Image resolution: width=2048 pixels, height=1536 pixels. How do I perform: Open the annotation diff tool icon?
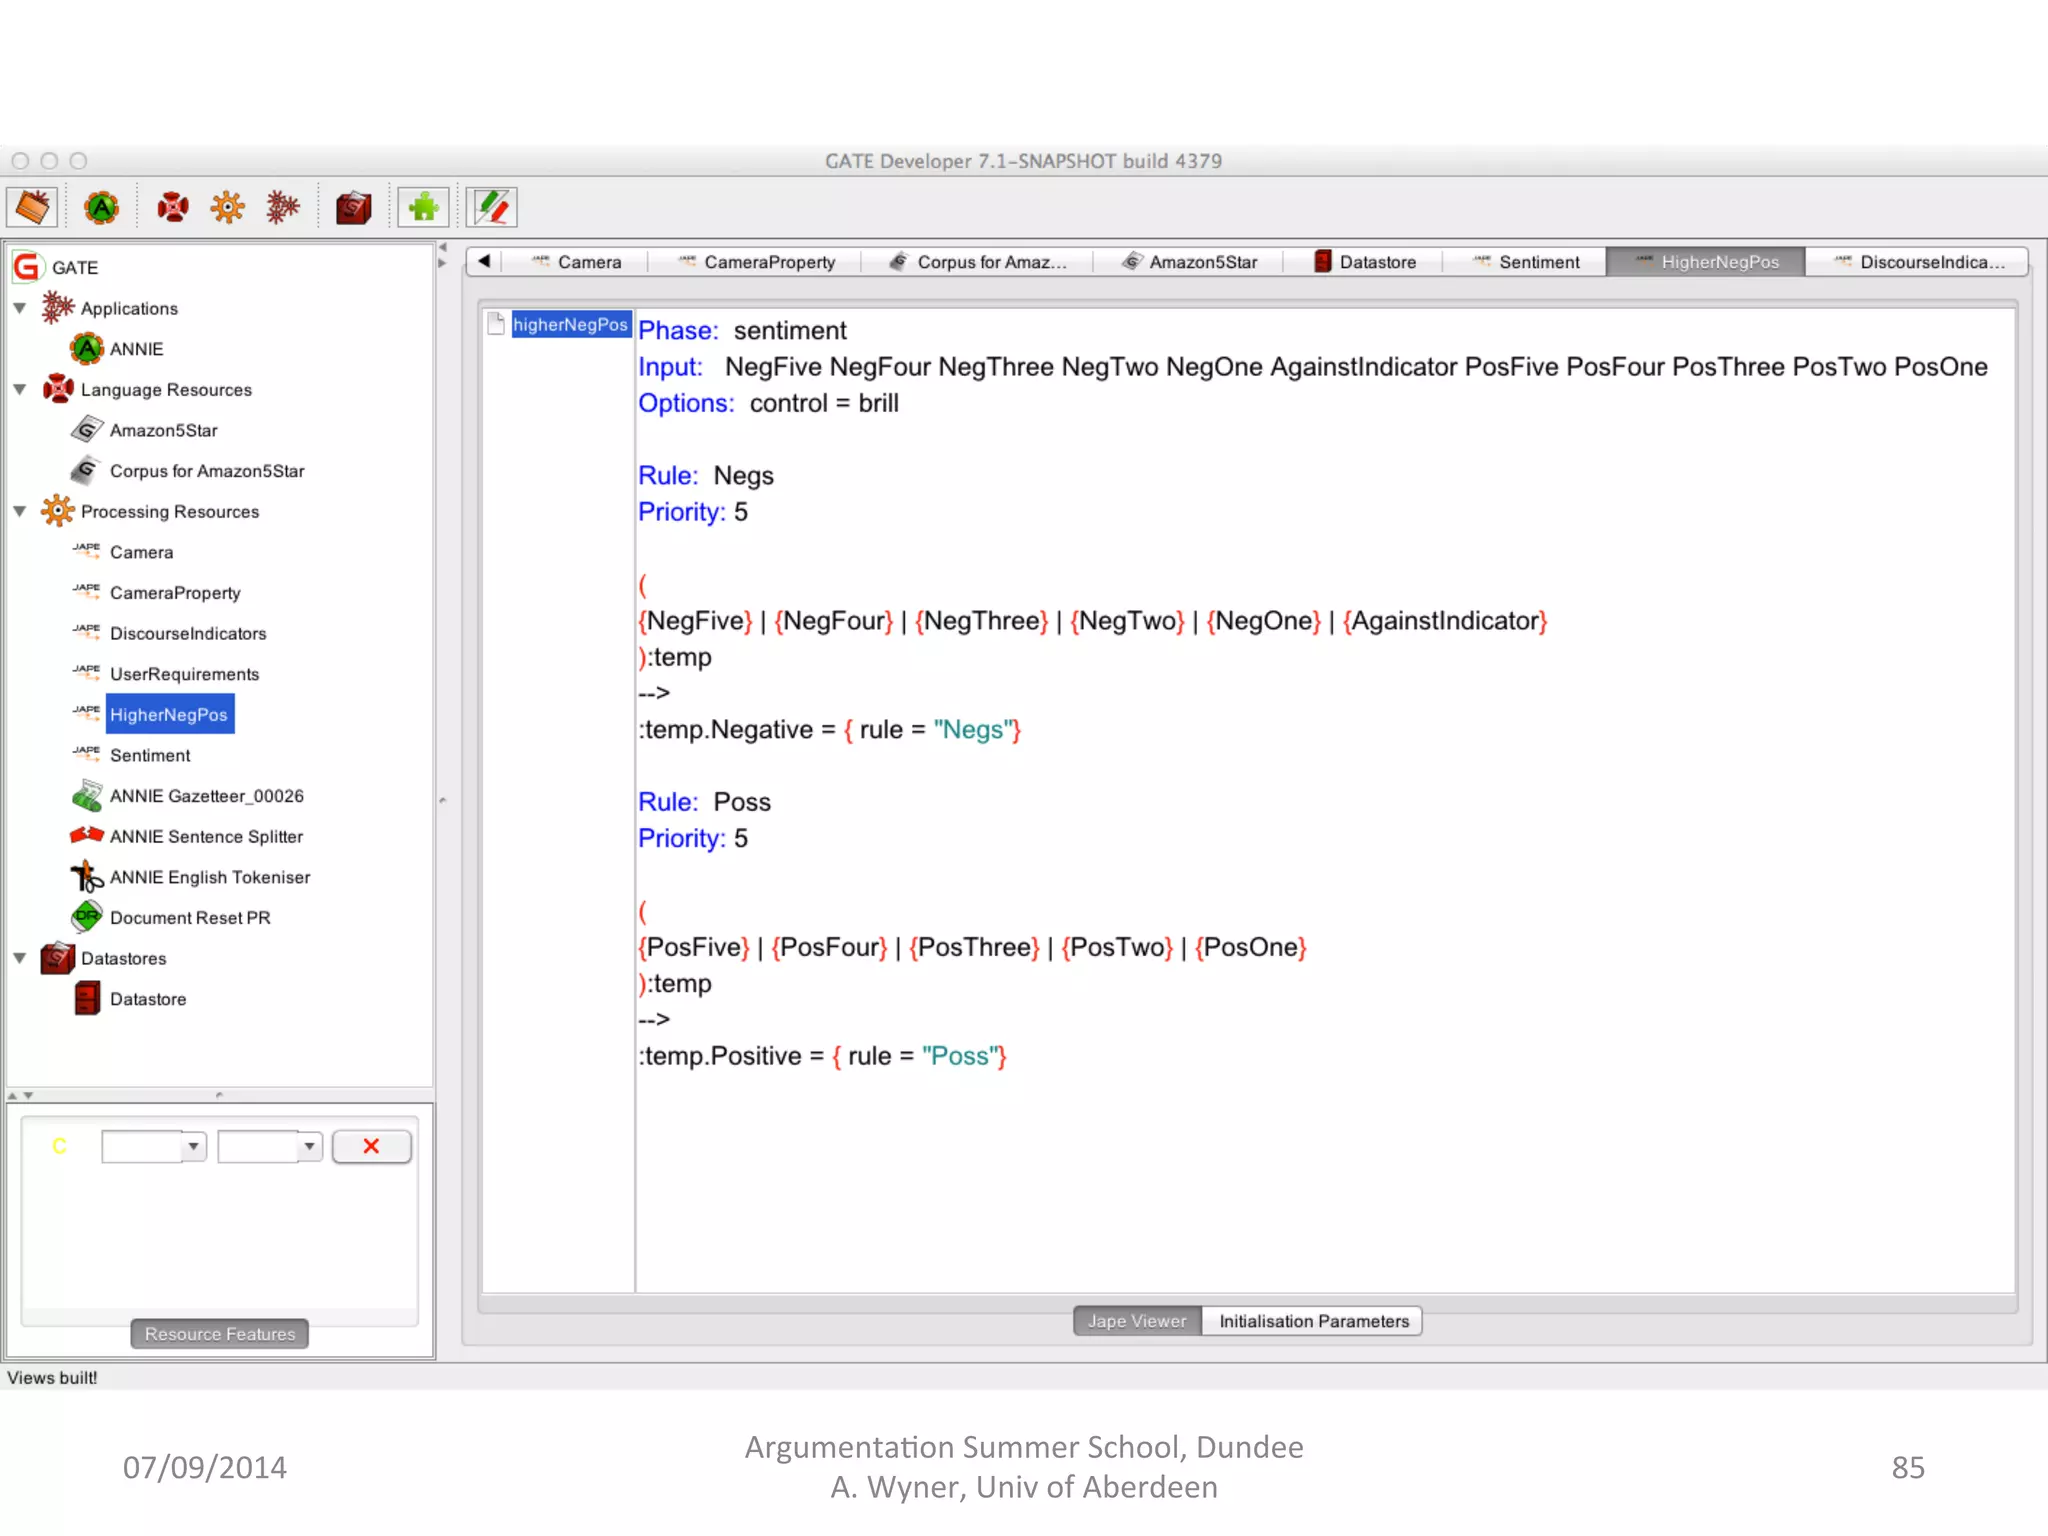pyautogui.click(x=492, y=207)
